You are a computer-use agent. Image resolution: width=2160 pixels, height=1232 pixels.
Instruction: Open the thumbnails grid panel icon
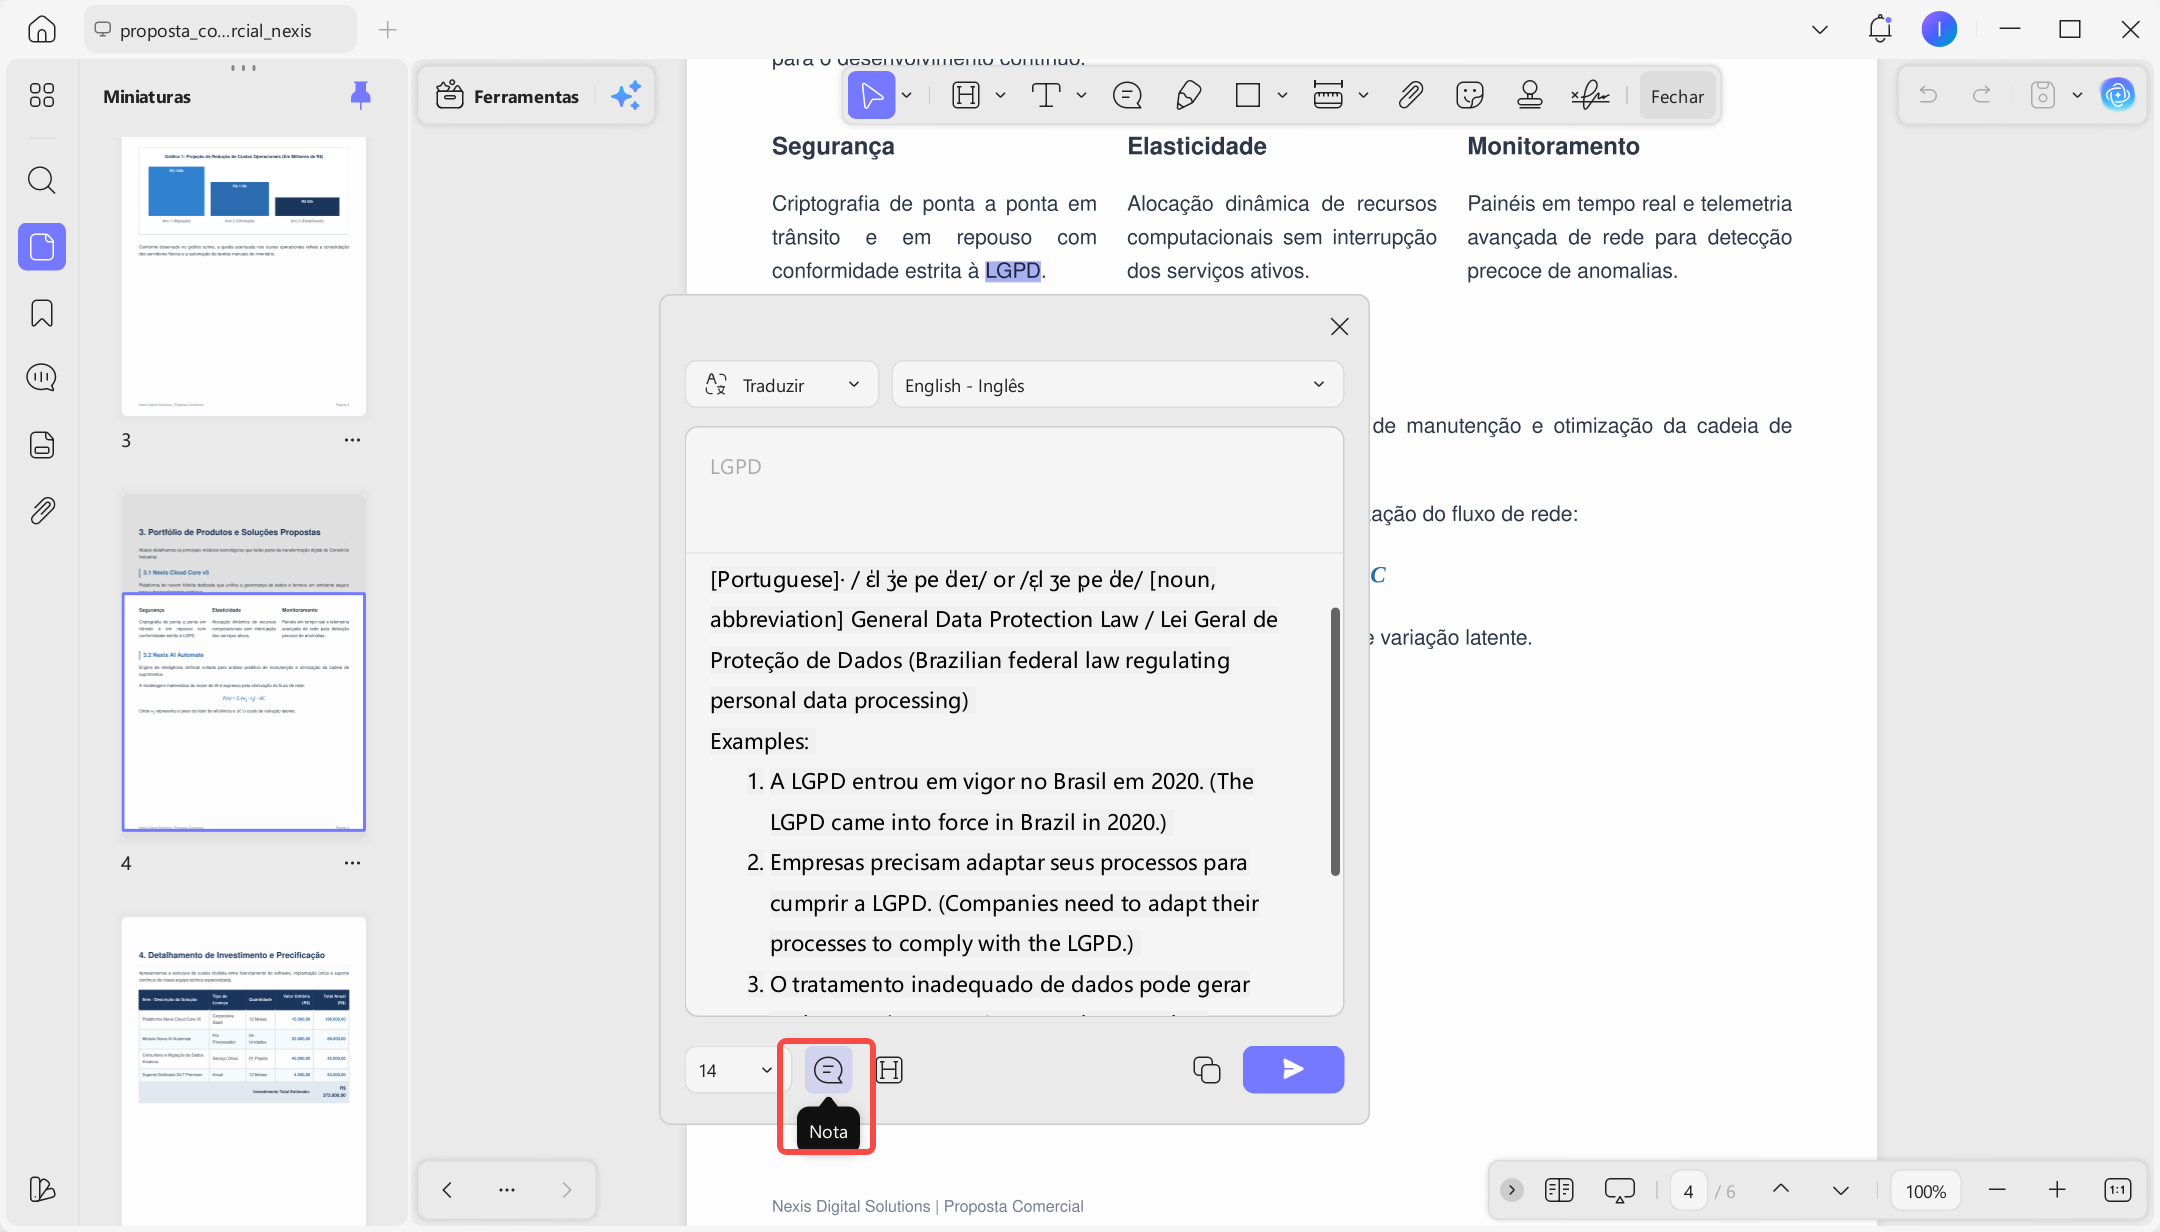coord(42,95)
